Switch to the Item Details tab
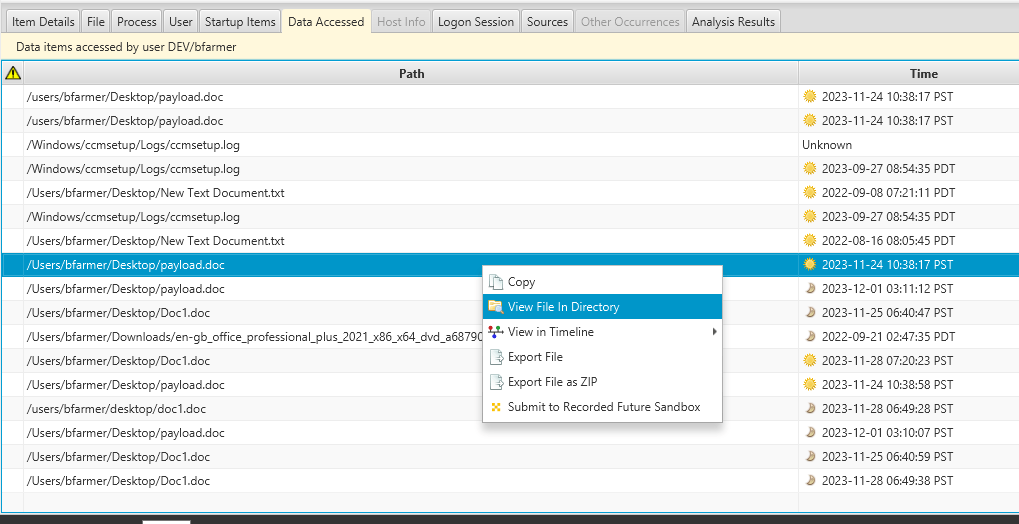Viewport: 1019px width, 524px height. pos(43,21)
